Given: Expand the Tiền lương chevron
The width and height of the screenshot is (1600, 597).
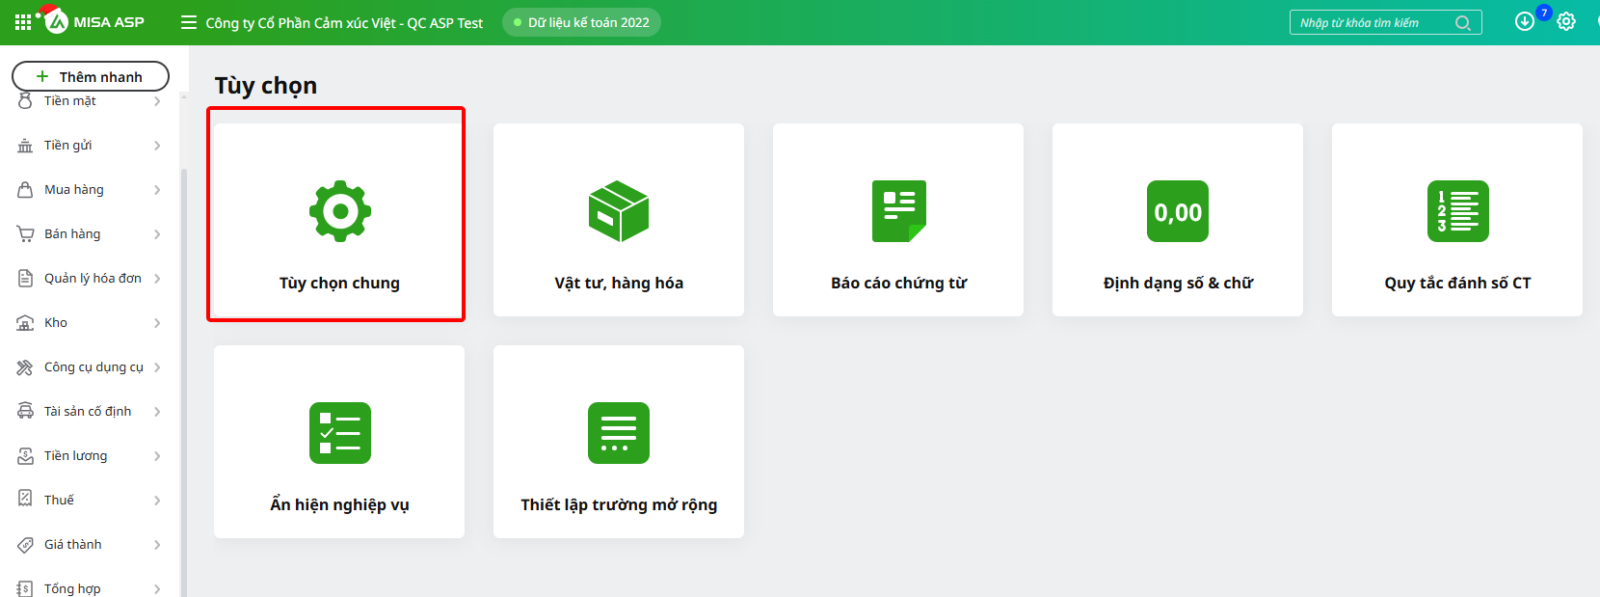Looking at the screenshot, I should point(157,456).
